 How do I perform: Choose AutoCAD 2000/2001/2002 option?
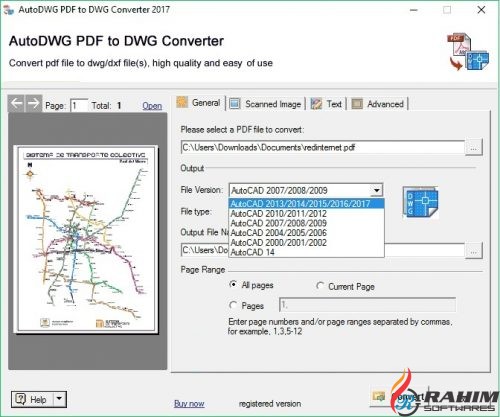[306, 243]
